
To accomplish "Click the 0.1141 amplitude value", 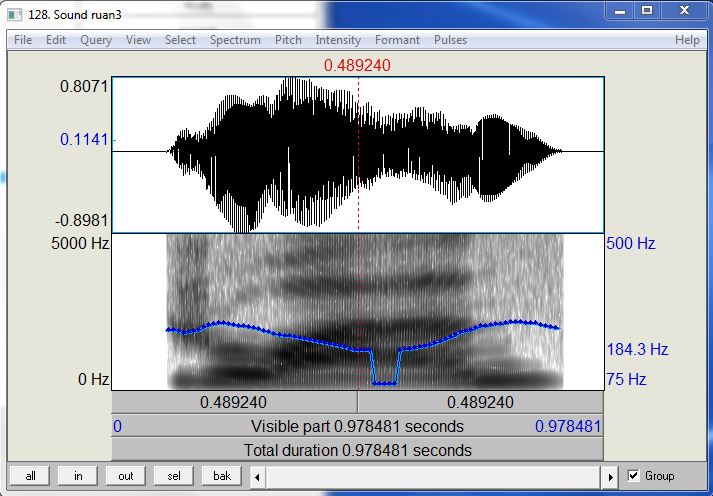I will [x=84, y=140].
